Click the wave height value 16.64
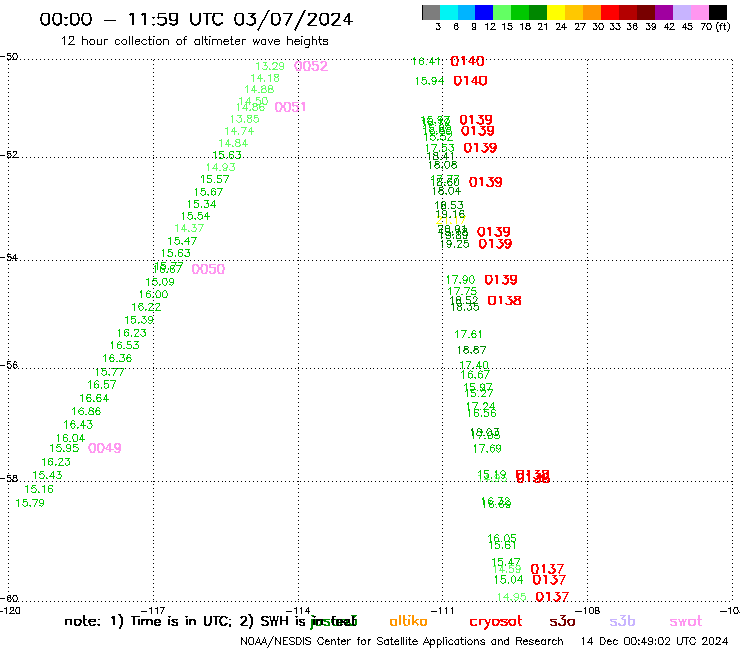Image resolution: width=740 pixels, height=650 pixels. click(x=94, y=398)
